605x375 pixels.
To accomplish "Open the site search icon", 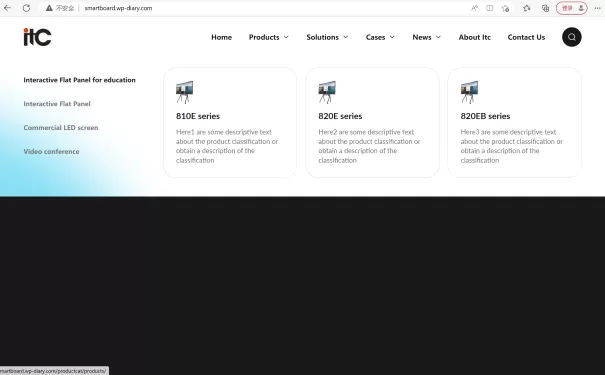I will click(571, 37).
